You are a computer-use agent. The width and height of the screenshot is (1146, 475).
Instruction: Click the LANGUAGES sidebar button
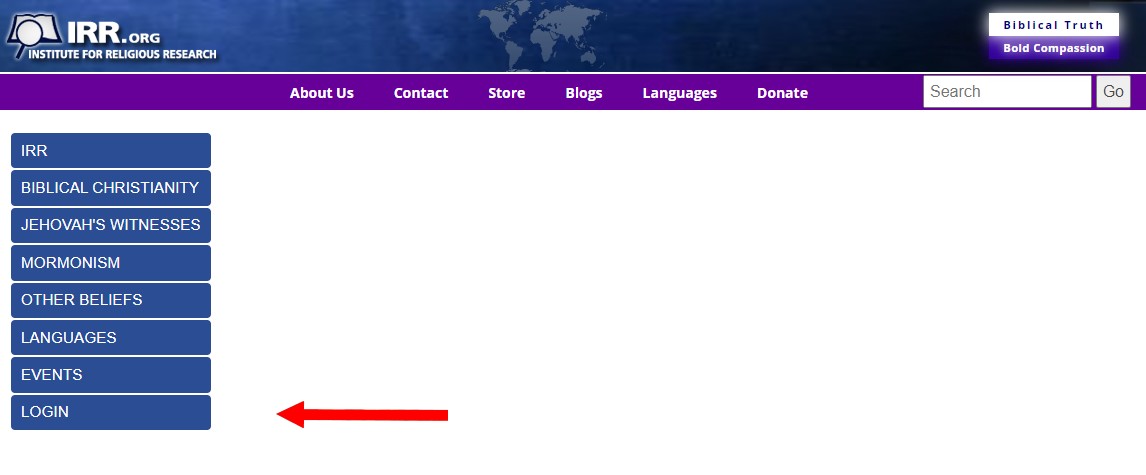(111, 338)
